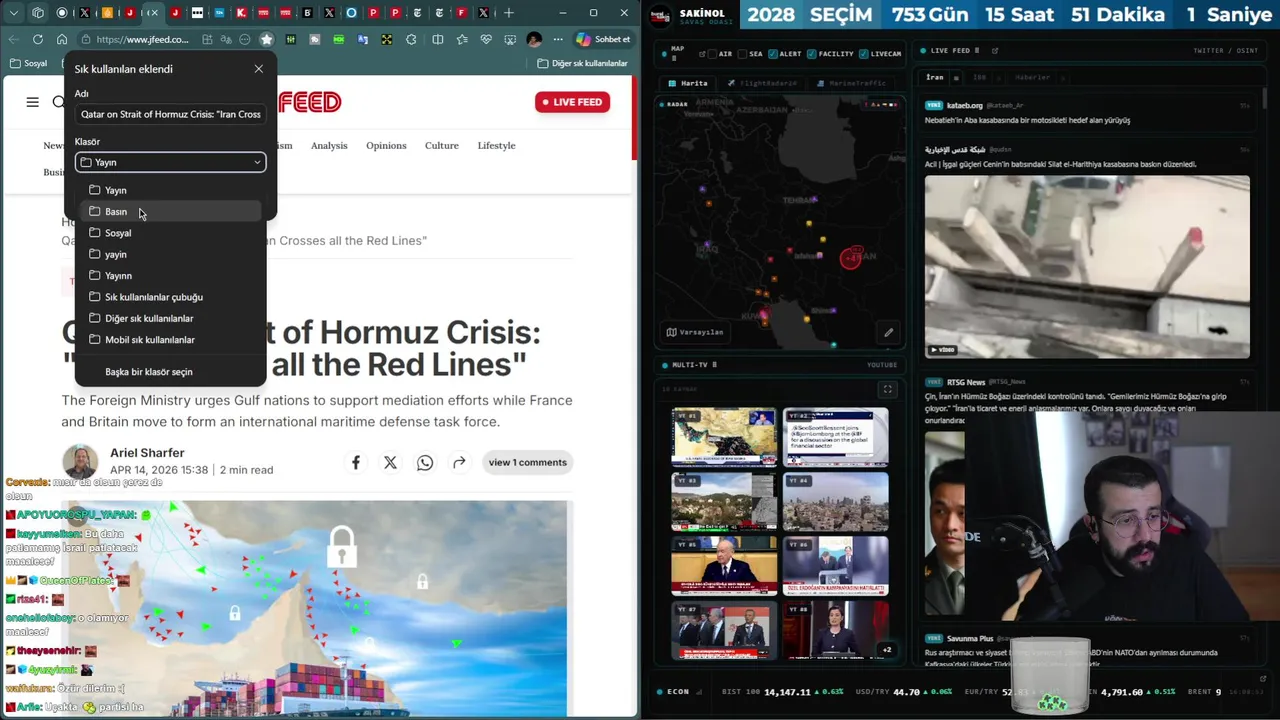Click the browser refresh icon
This screenshot has width=1280, height=720.
pyautogui.click(x=38, y=39)
